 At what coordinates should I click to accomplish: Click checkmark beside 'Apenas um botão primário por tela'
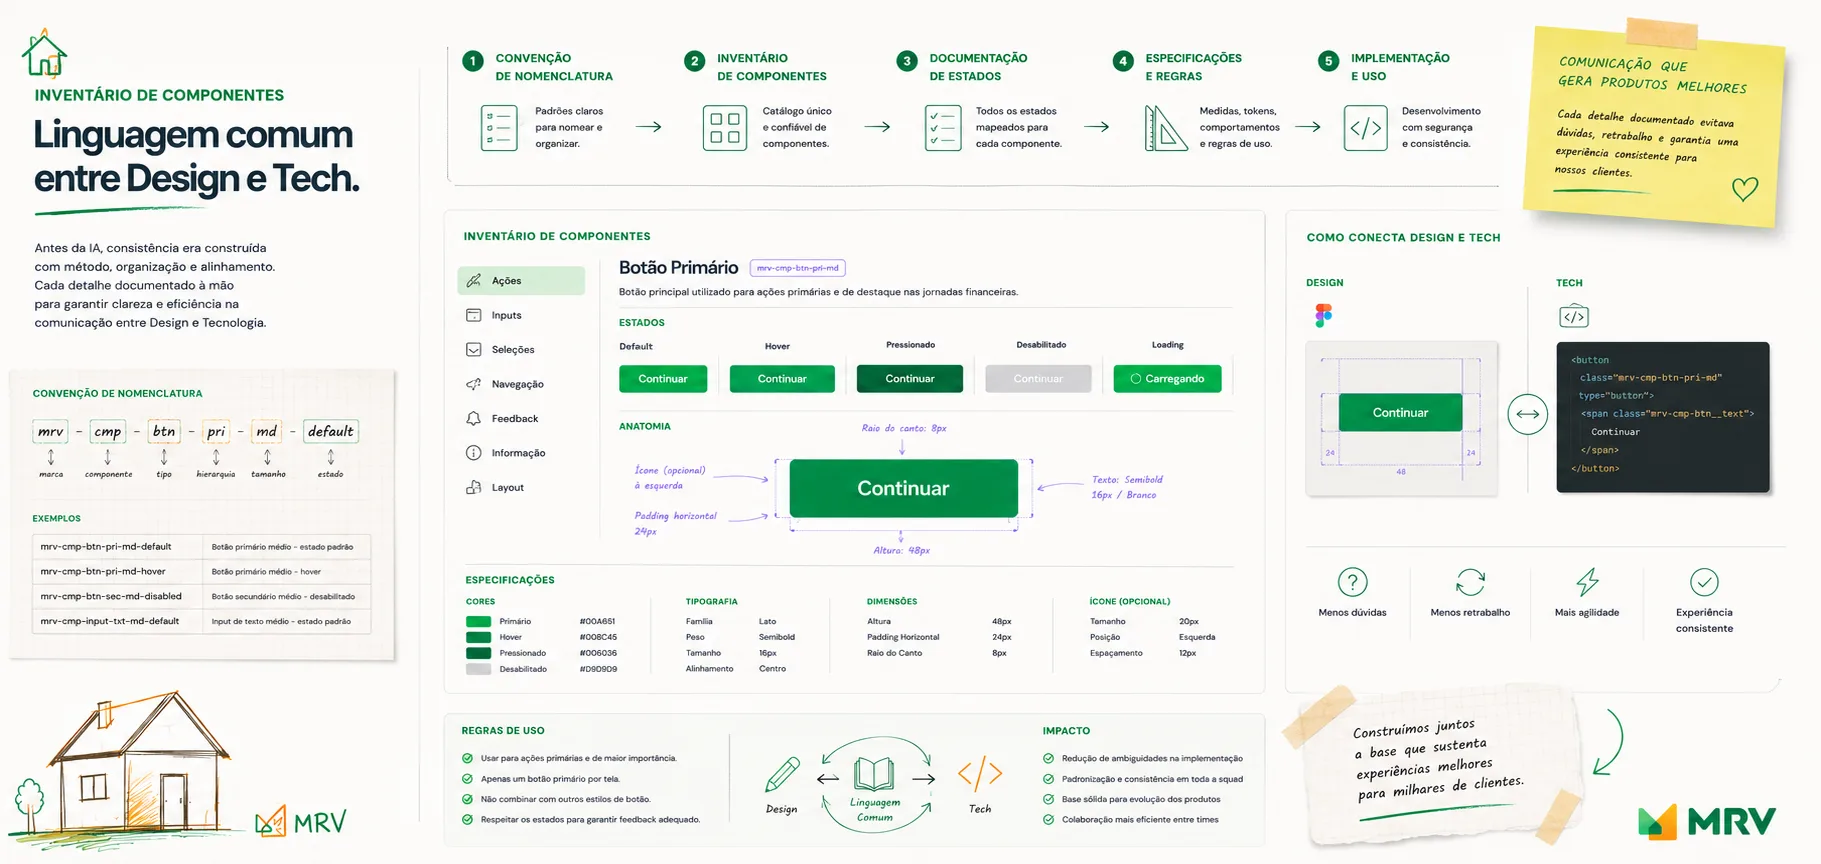click(x=467, y=779)
